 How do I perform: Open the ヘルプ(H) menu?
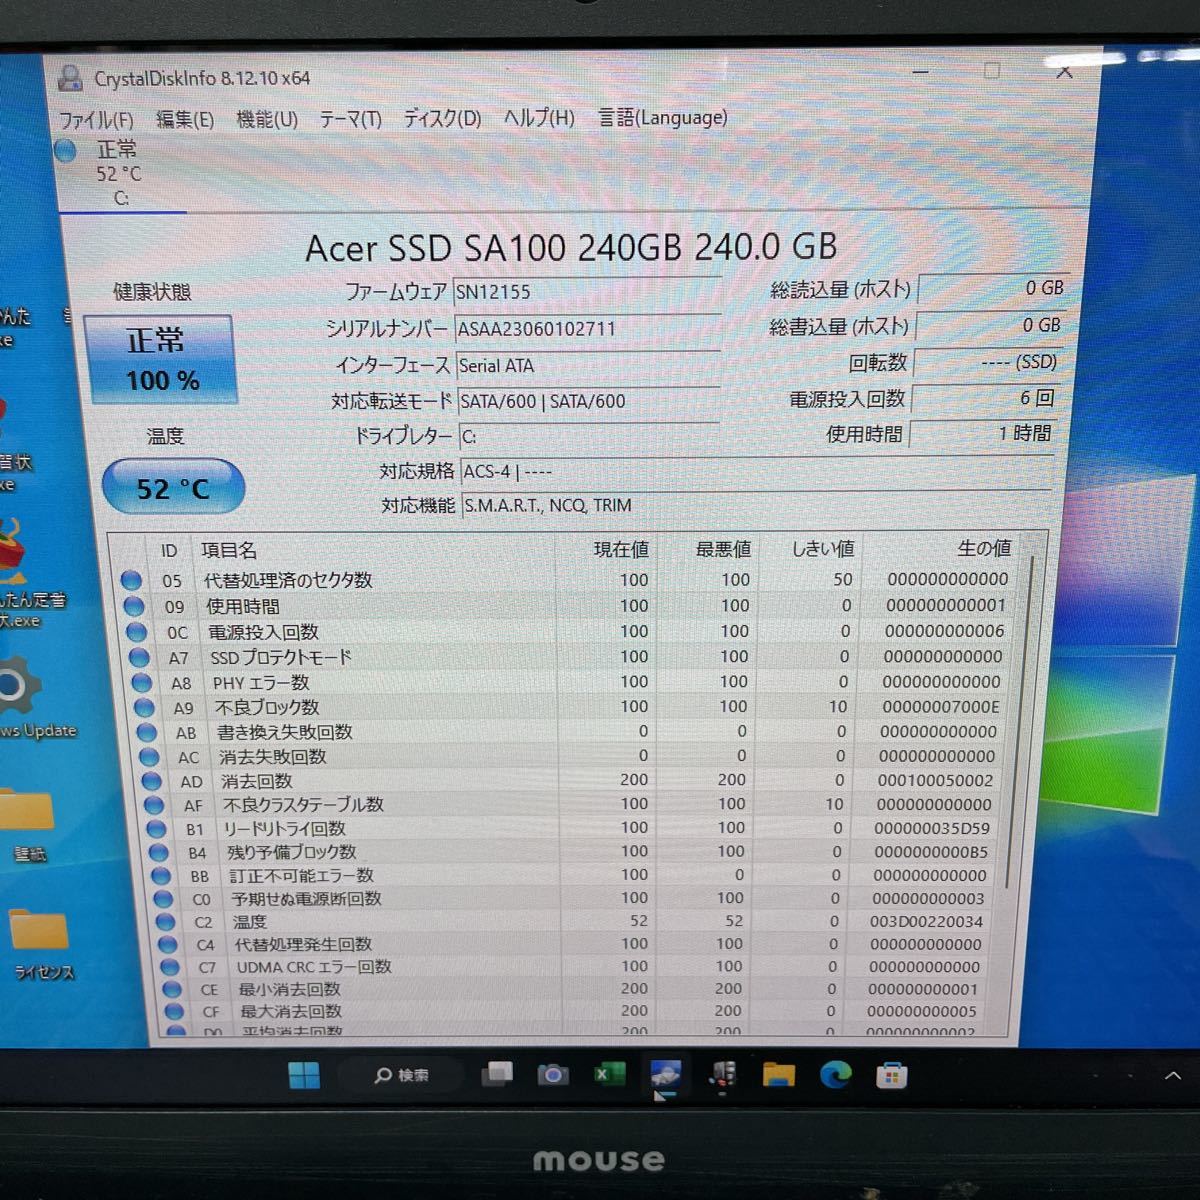click(x=538, y=117)
